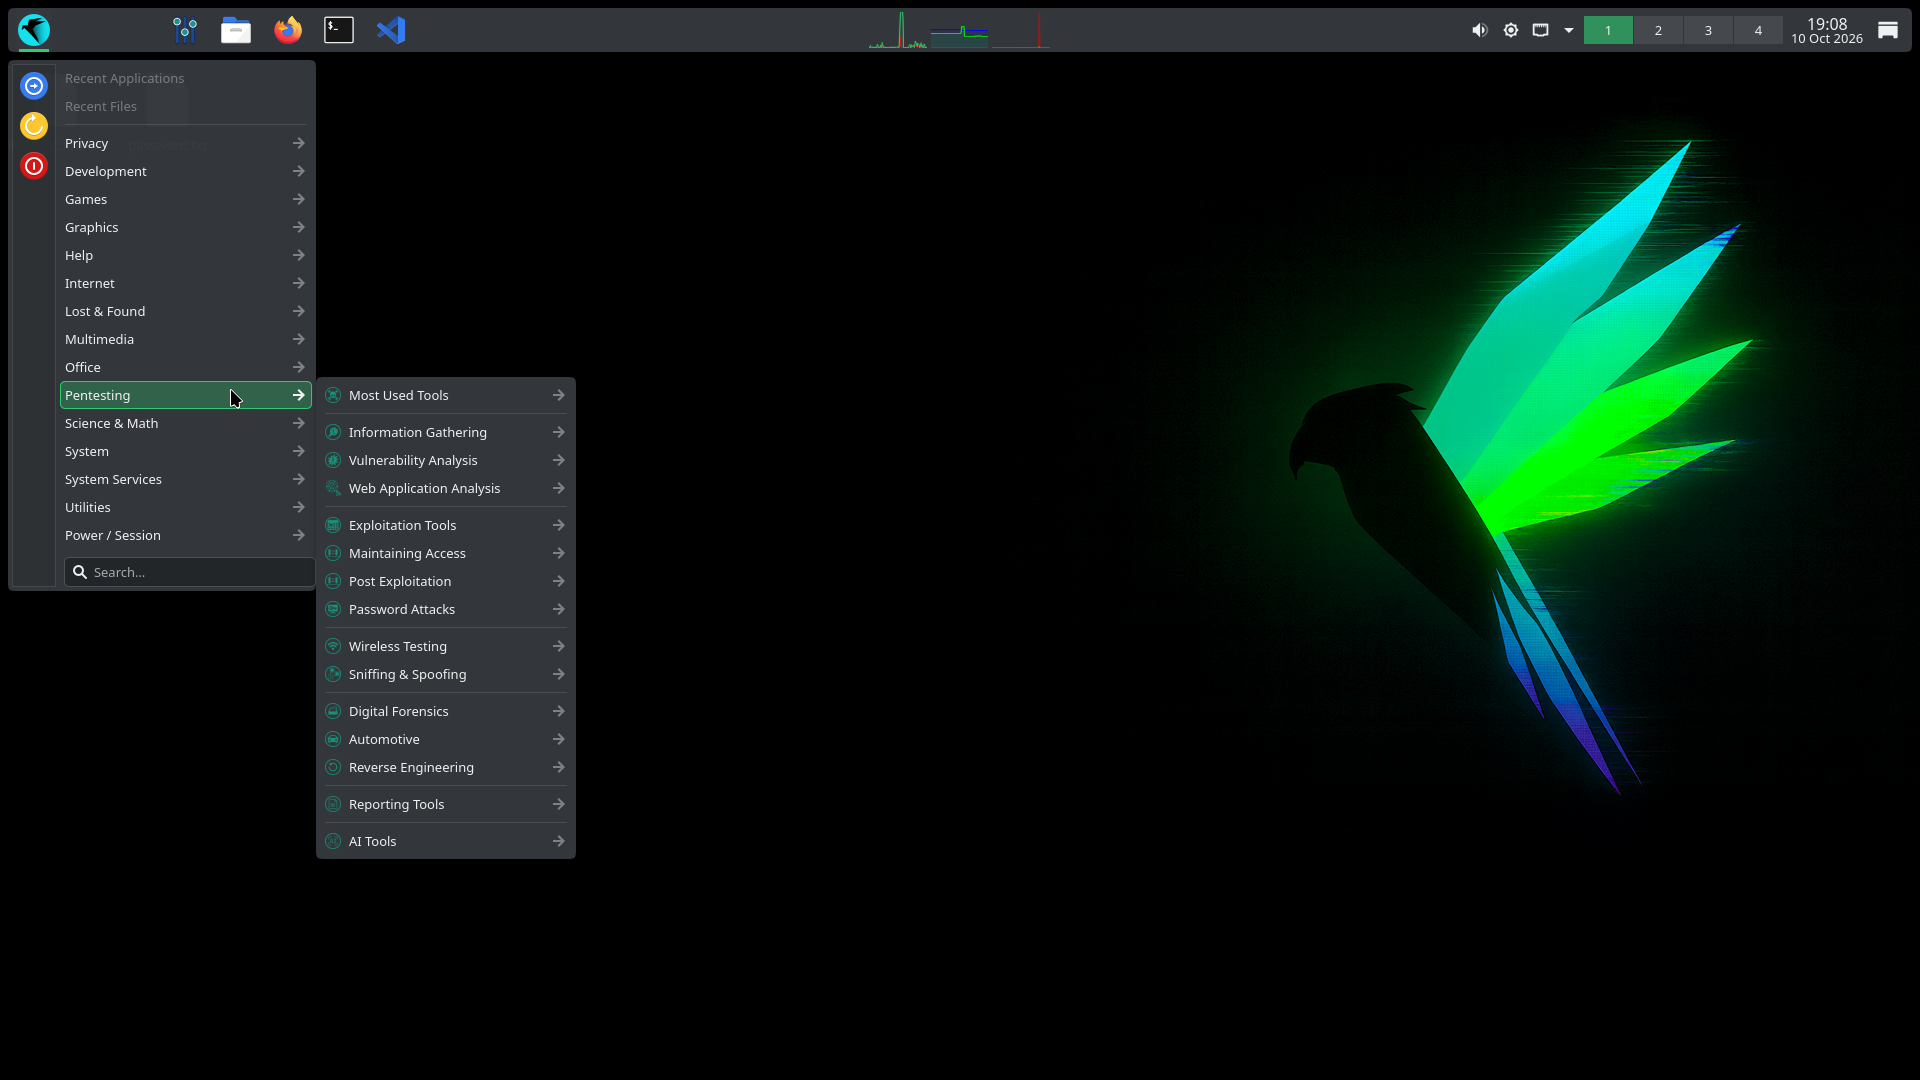The image size is (1920, 1080).
Task: Open Visual Studio Code launcher
Action: [x=391, y=30]
